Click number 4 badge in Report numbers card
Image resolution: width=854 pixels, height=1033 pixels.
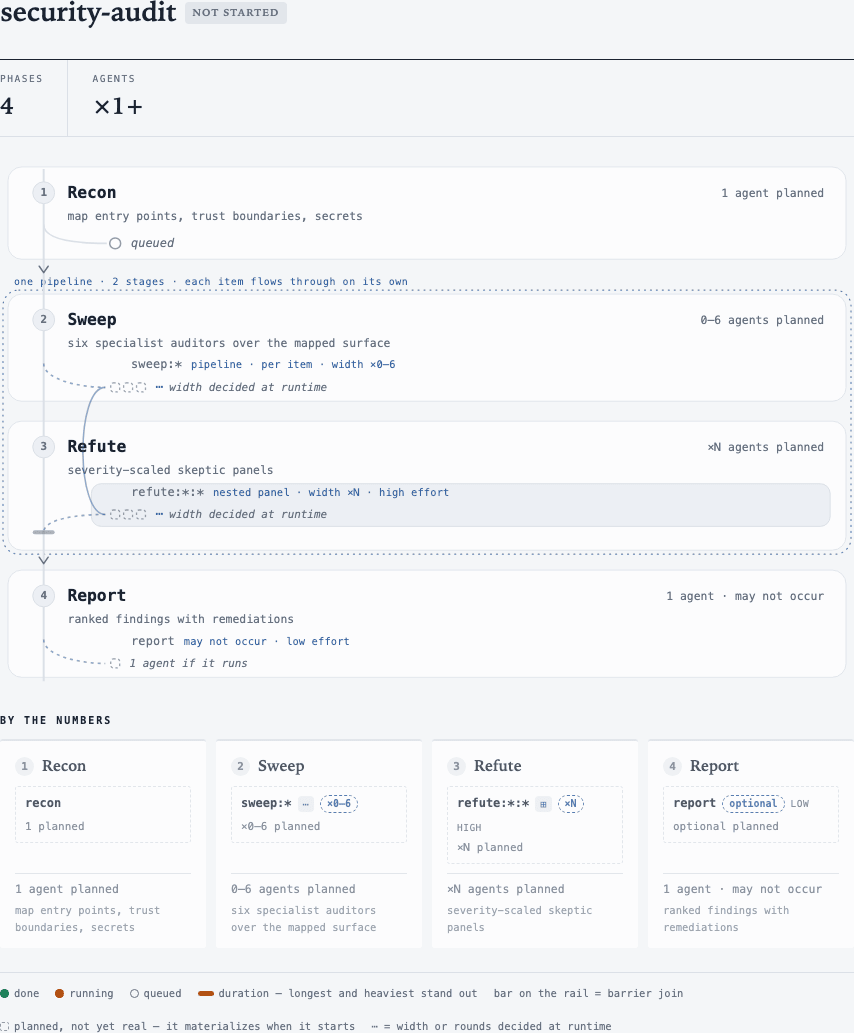click(672, 766)
